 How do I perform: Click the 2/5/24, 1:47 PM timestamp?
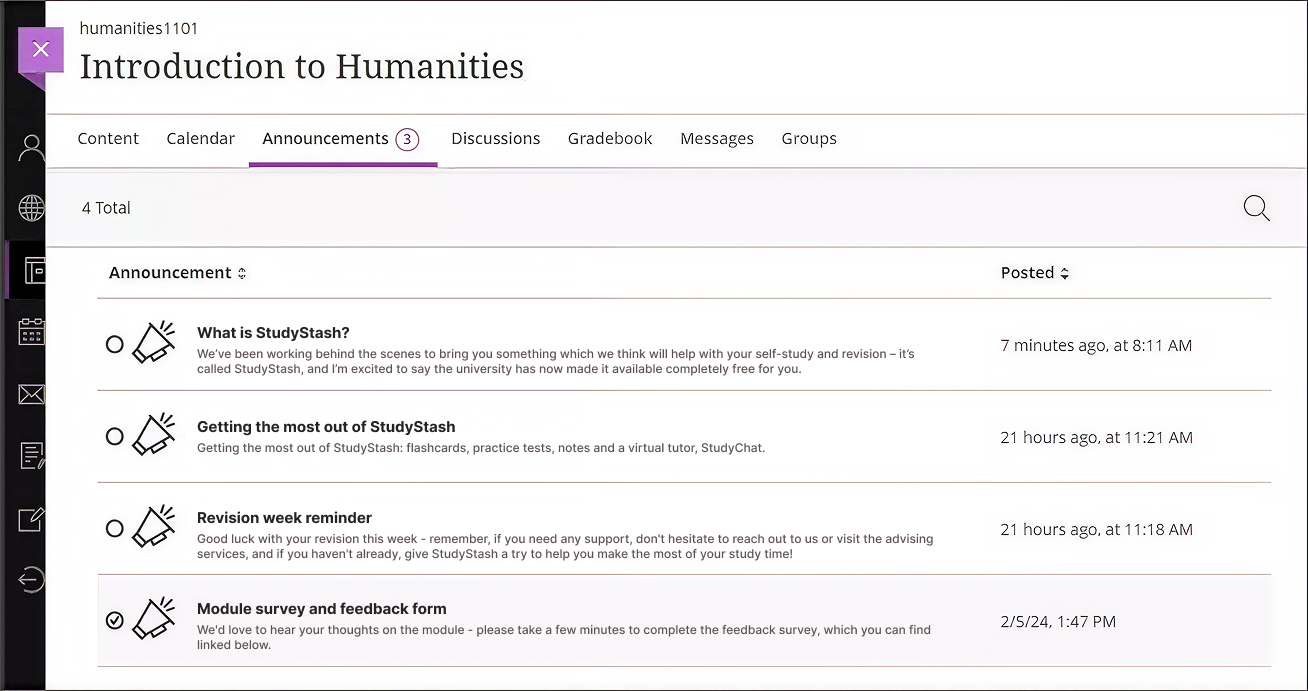[1058, 621]
